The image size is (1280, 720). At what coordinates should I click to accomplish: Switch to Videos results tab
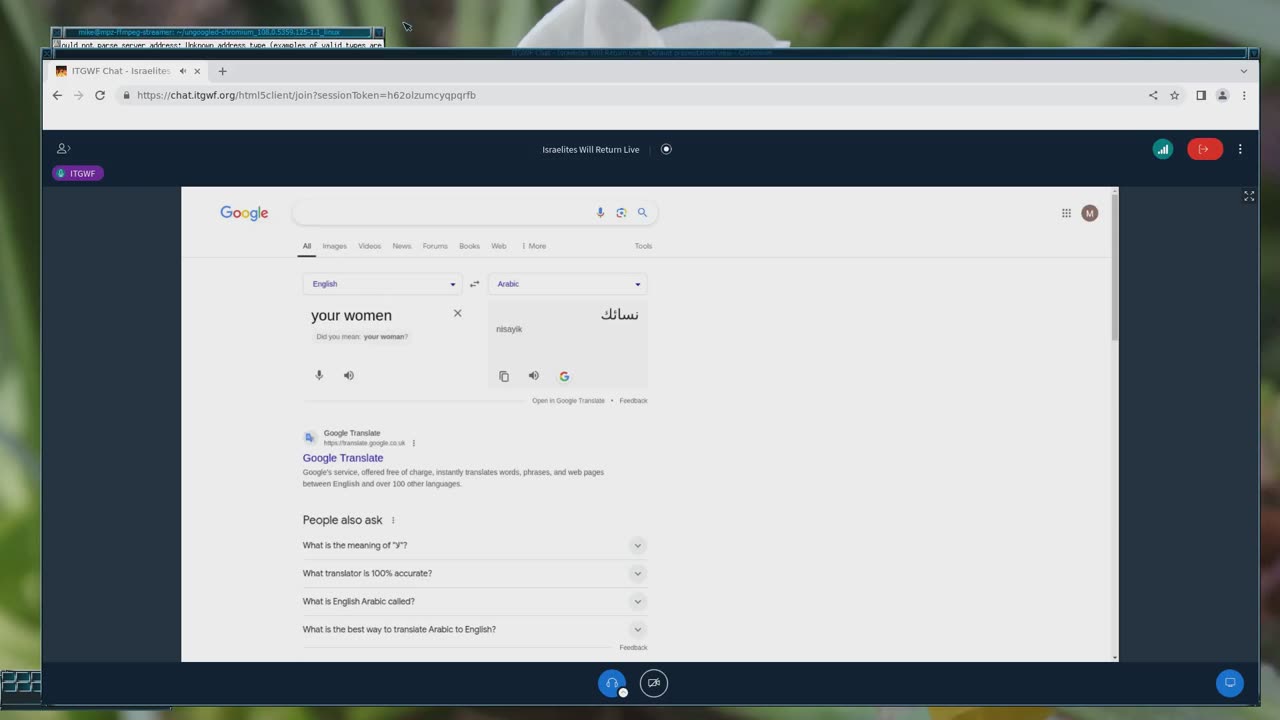click(370, 246)
